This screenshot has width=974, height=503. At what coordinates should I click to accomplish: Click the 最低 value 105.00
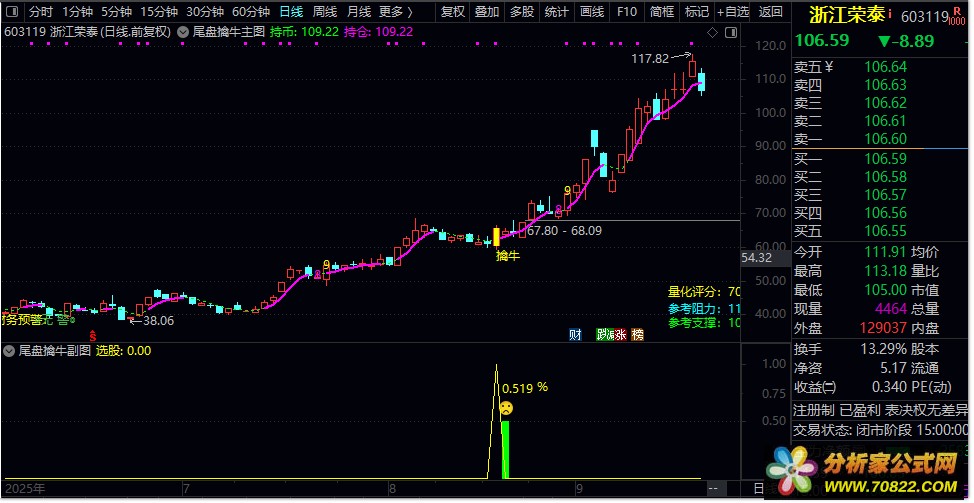(886, 290)
